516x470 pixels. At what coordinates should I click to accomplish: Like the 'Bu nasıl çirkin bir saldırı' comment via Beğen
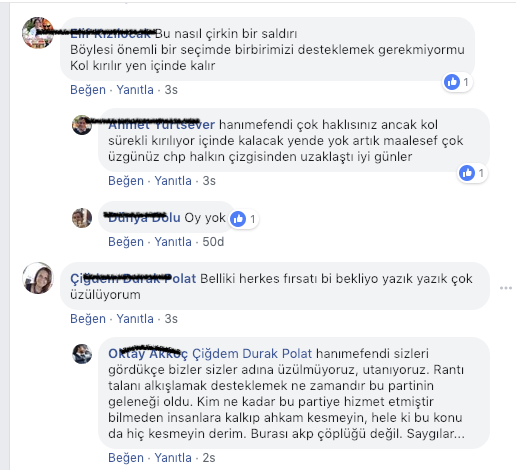coord(88,90)
